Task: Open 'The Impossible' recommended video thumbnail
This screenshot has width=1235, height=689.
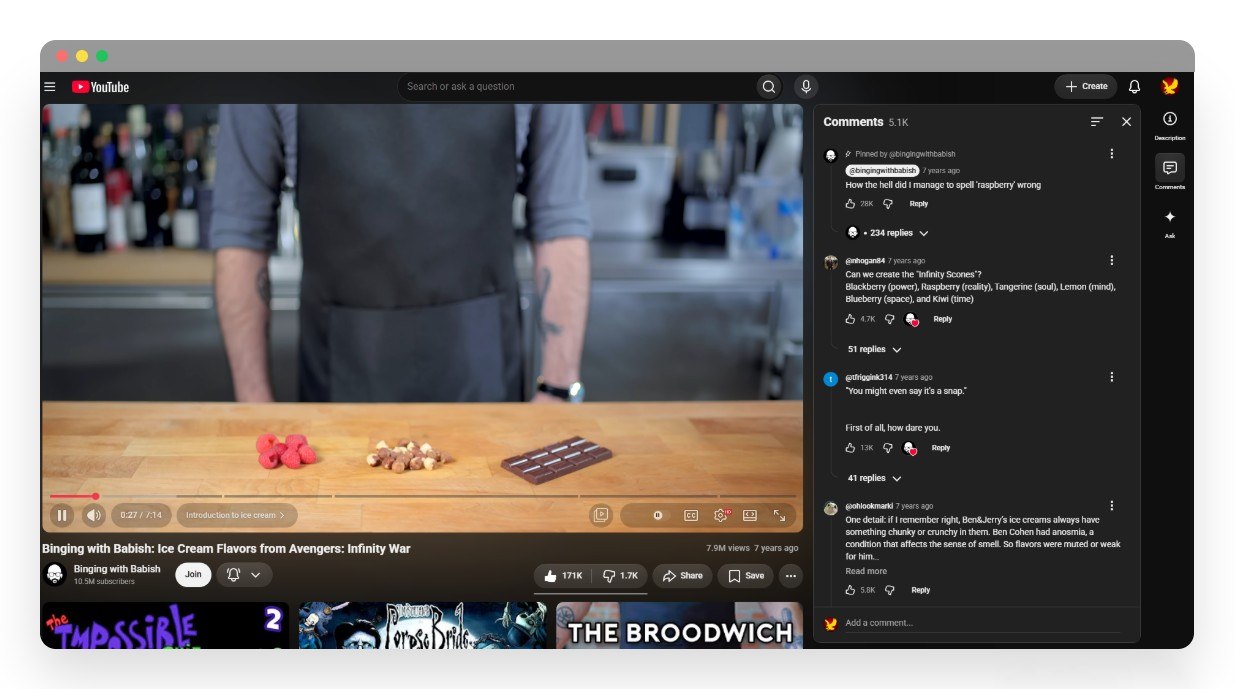Action: point(165,625)
